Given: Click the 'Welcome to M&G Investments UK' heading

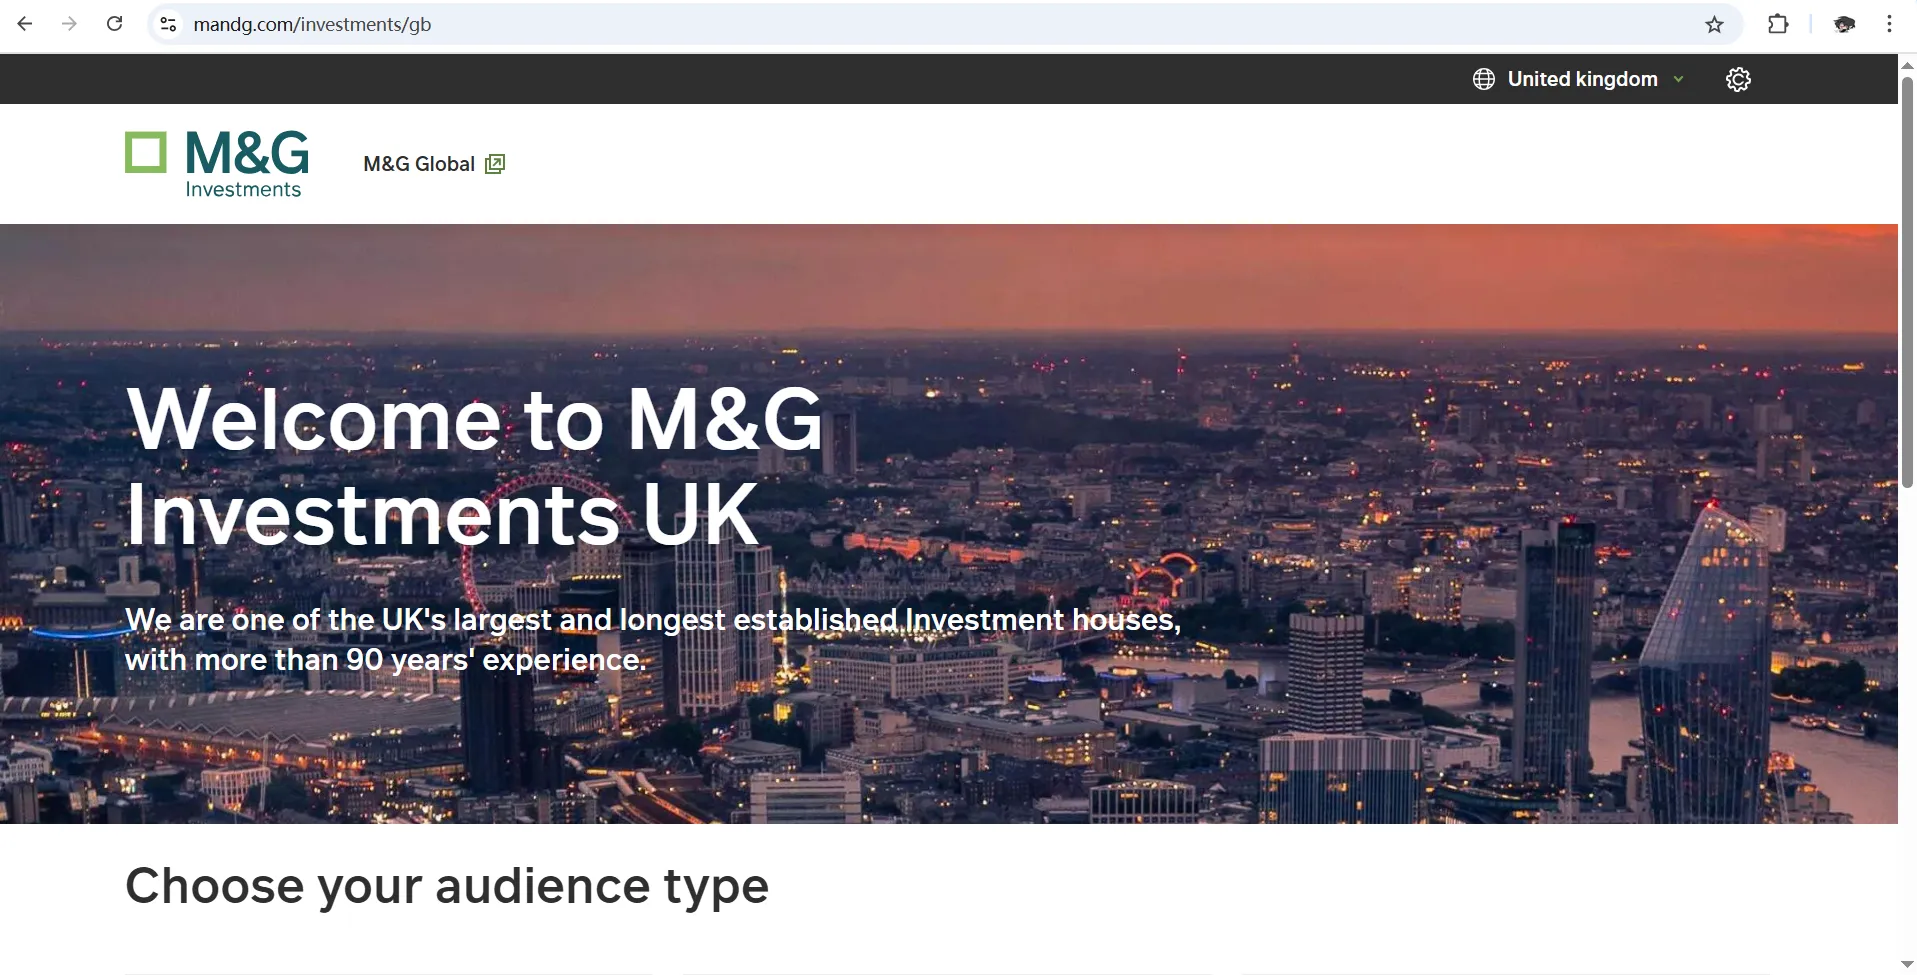Looking at the screenshot, I should click(x=474, y=466).
